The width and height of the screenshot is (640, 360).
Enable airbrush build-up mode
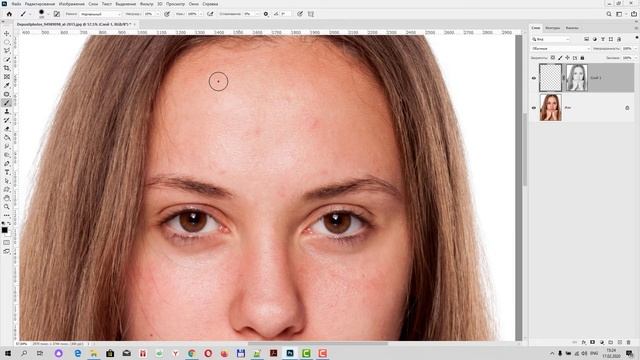pos(210,14)
